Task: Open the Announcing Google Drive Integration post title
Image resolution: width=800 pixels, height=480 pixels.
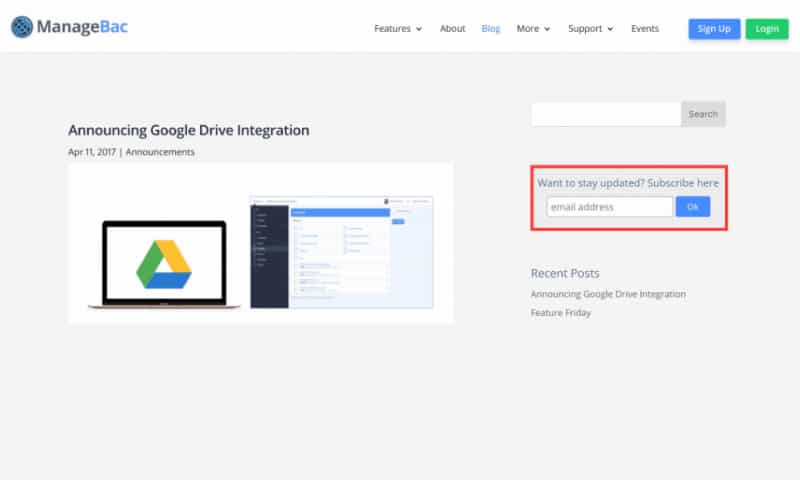Action: click(189, 130)
